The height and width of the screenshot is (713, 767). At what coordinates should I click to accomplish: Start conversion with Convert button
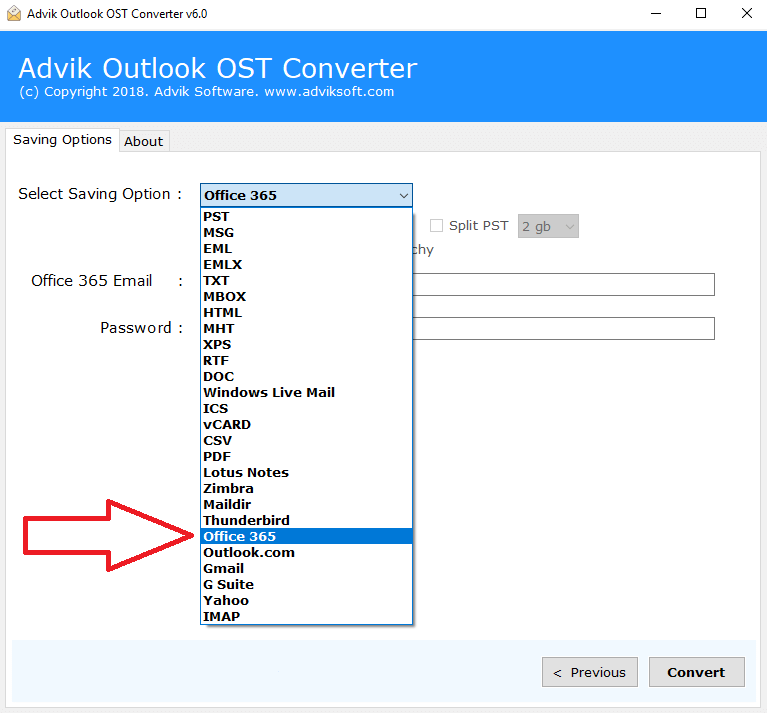point(697,672)
